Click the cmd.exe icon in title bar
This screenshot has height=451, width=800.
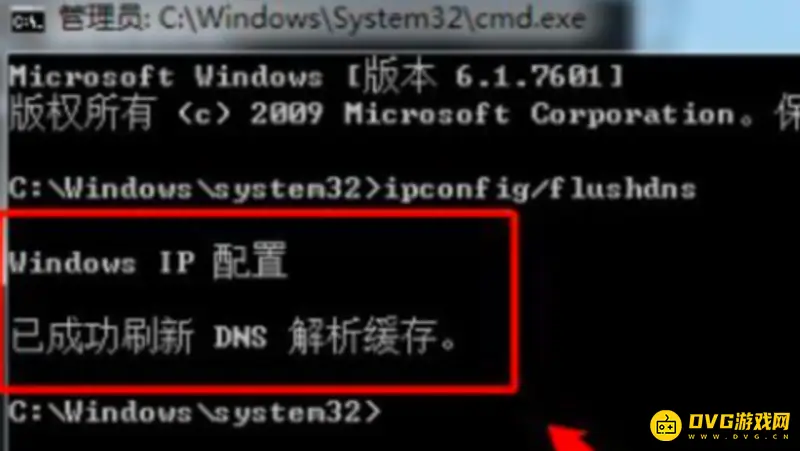(x=28, y=20)
